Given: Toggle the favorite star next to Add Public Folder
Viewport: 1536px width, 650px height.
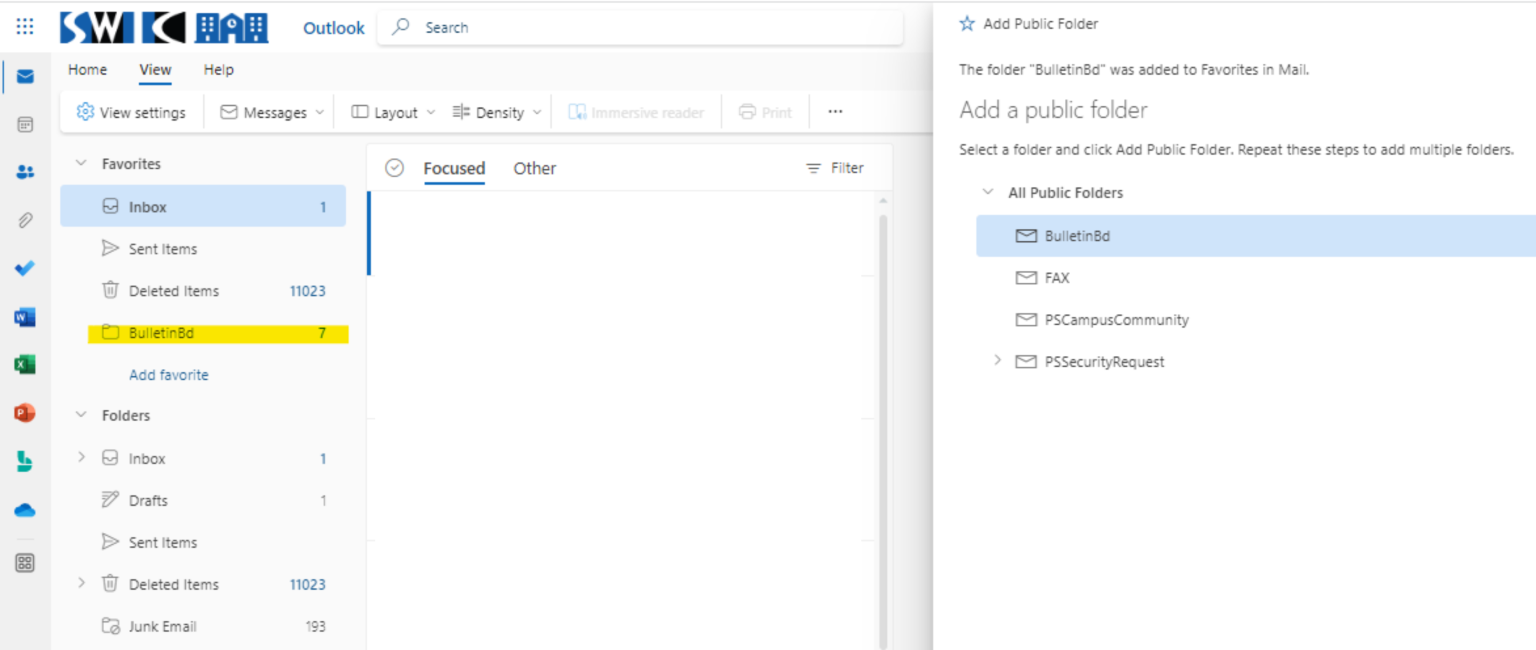Looking at the screenshot, I should 967,22.
